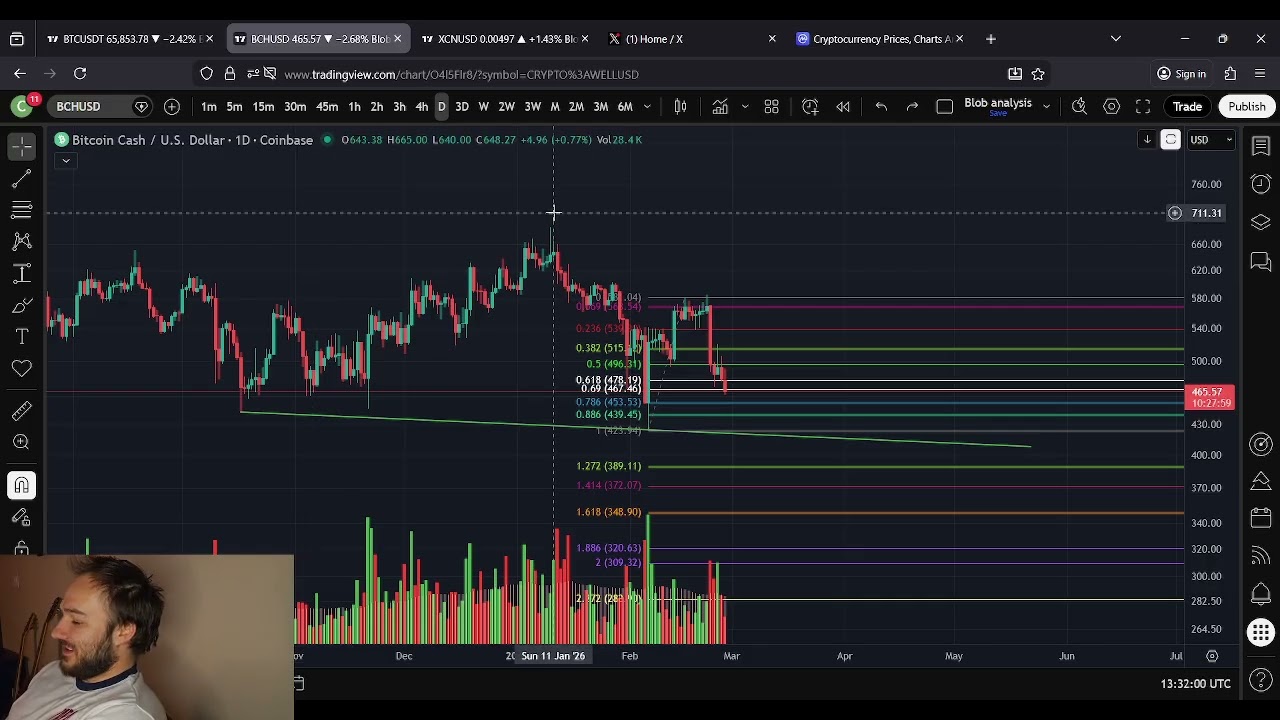Select the brush drawing tool
Image resolution: width=1280 pixels, height=720 pixels.
(21, 306)
